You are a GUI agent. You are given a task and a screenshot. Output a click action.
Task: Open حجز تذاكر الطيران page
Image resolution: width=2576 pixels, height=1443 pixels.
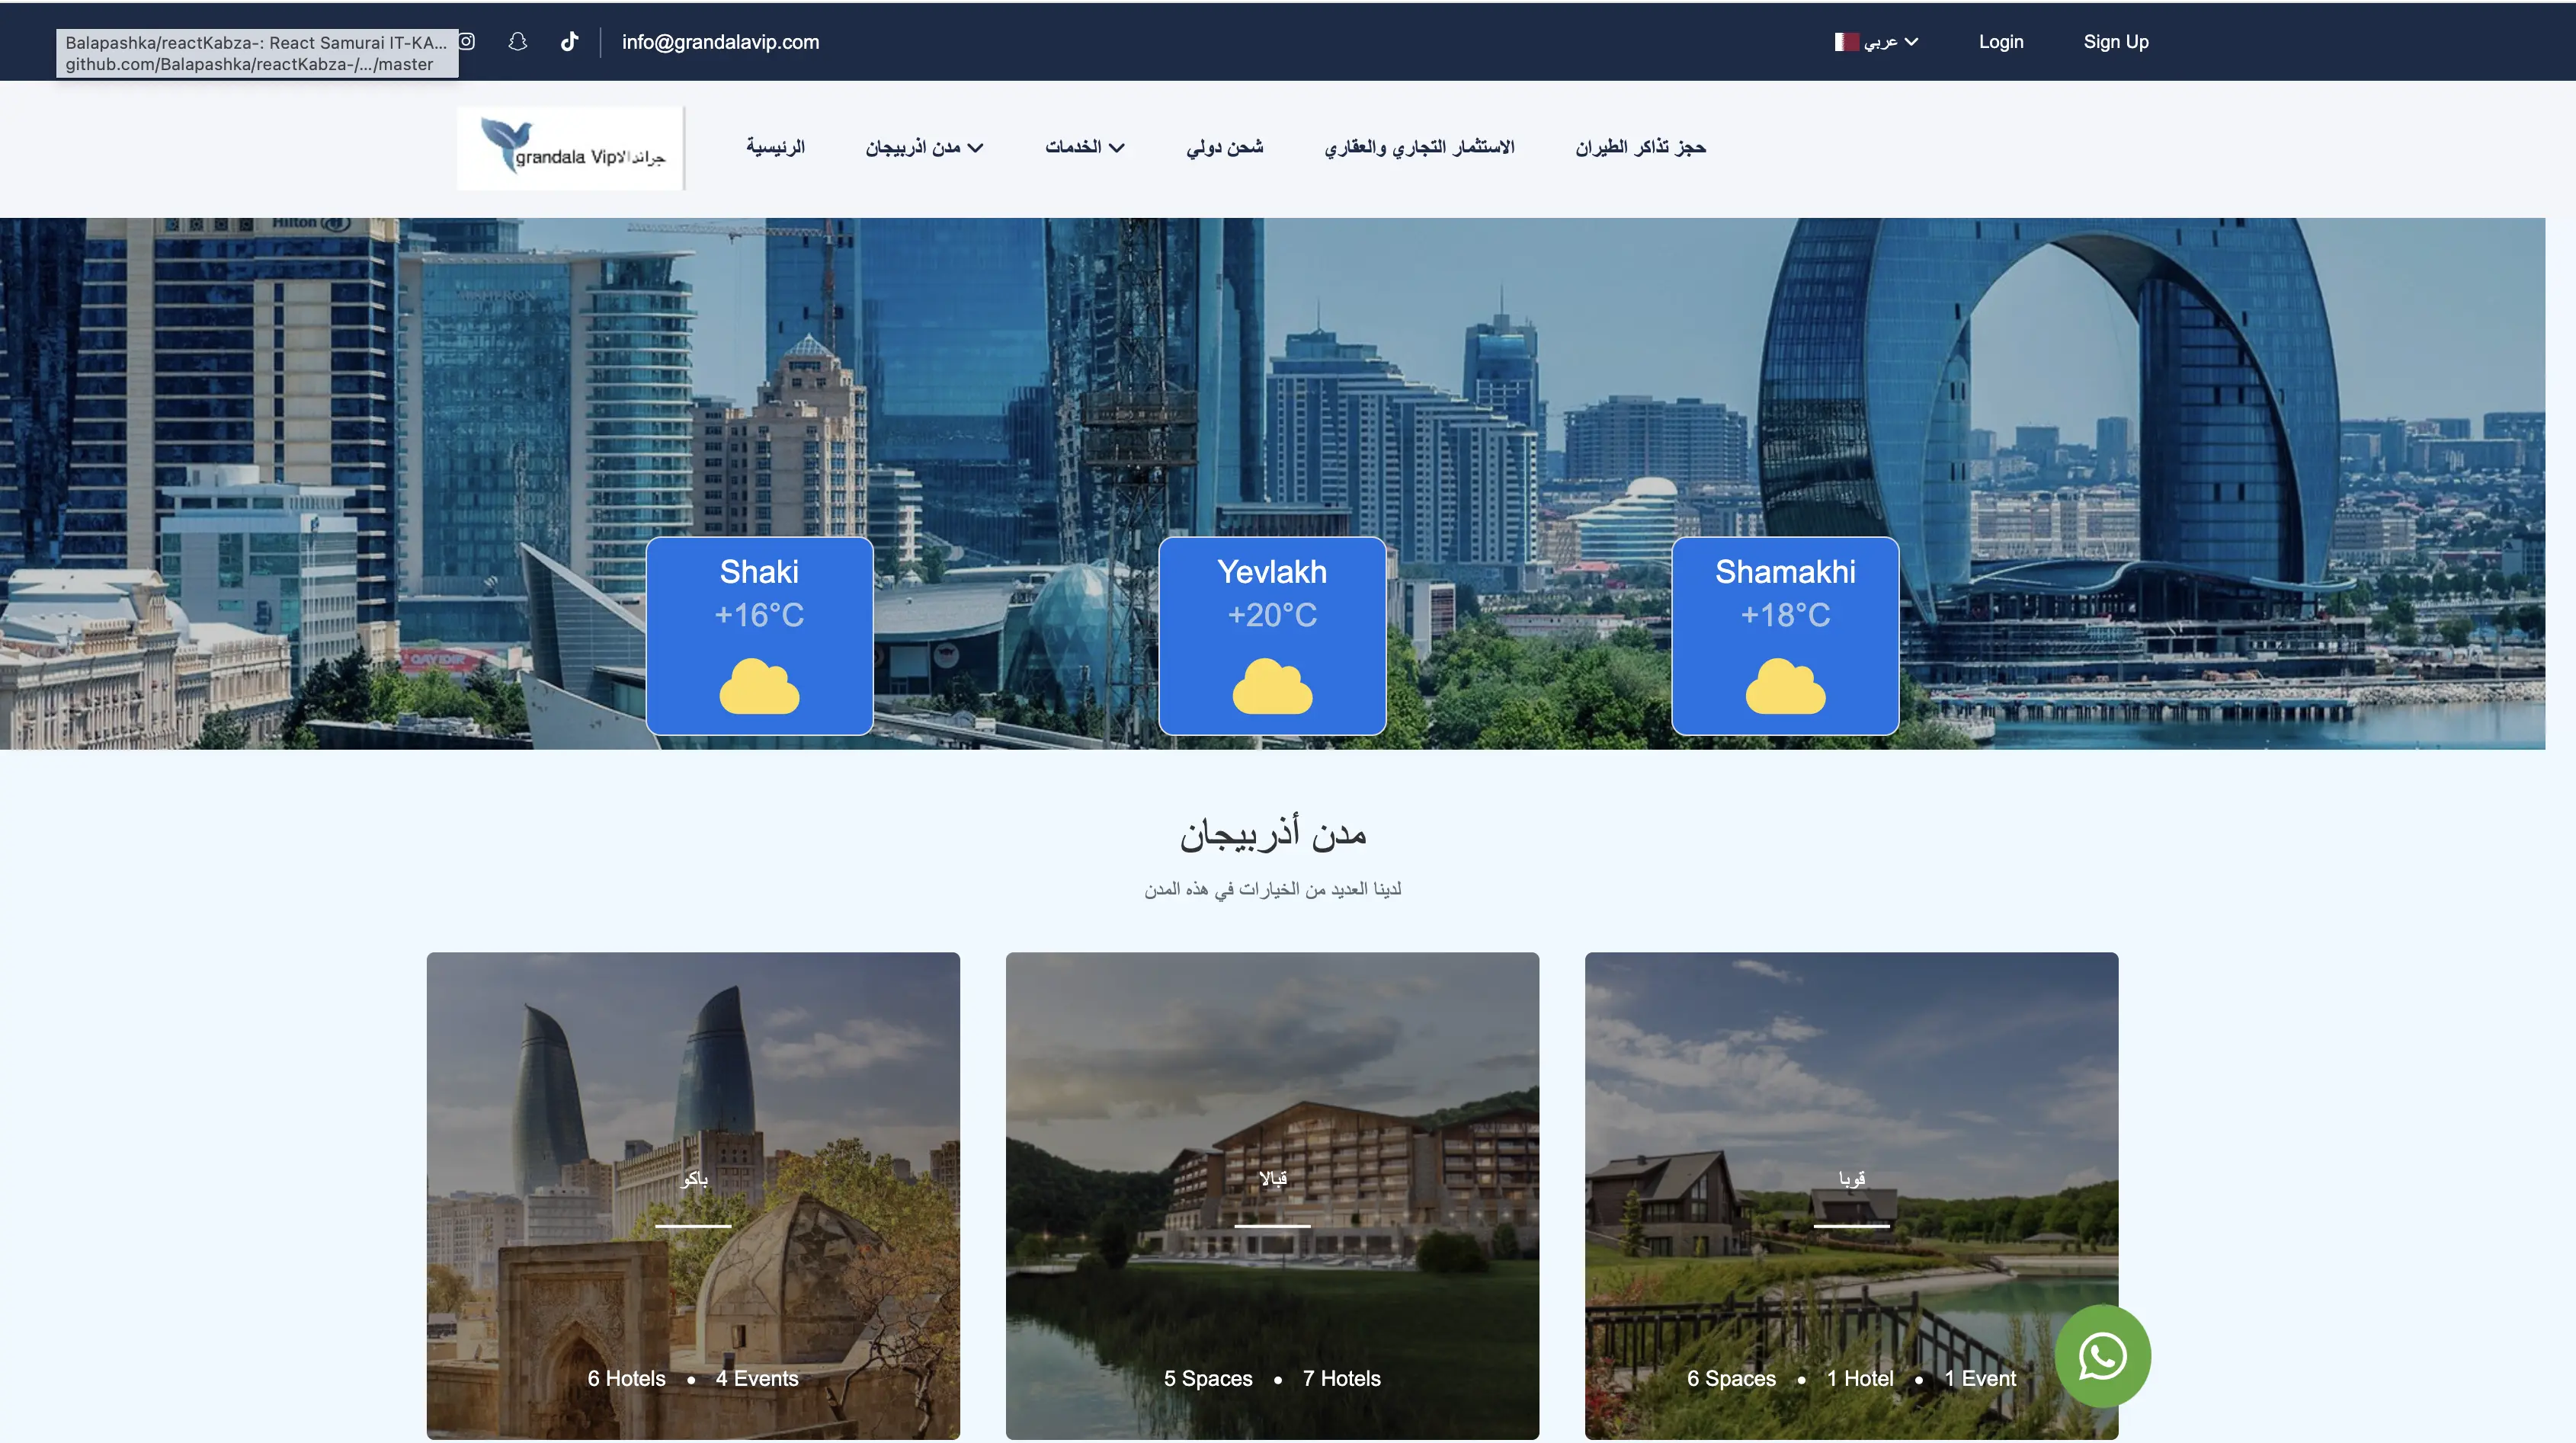[1640, 147]
